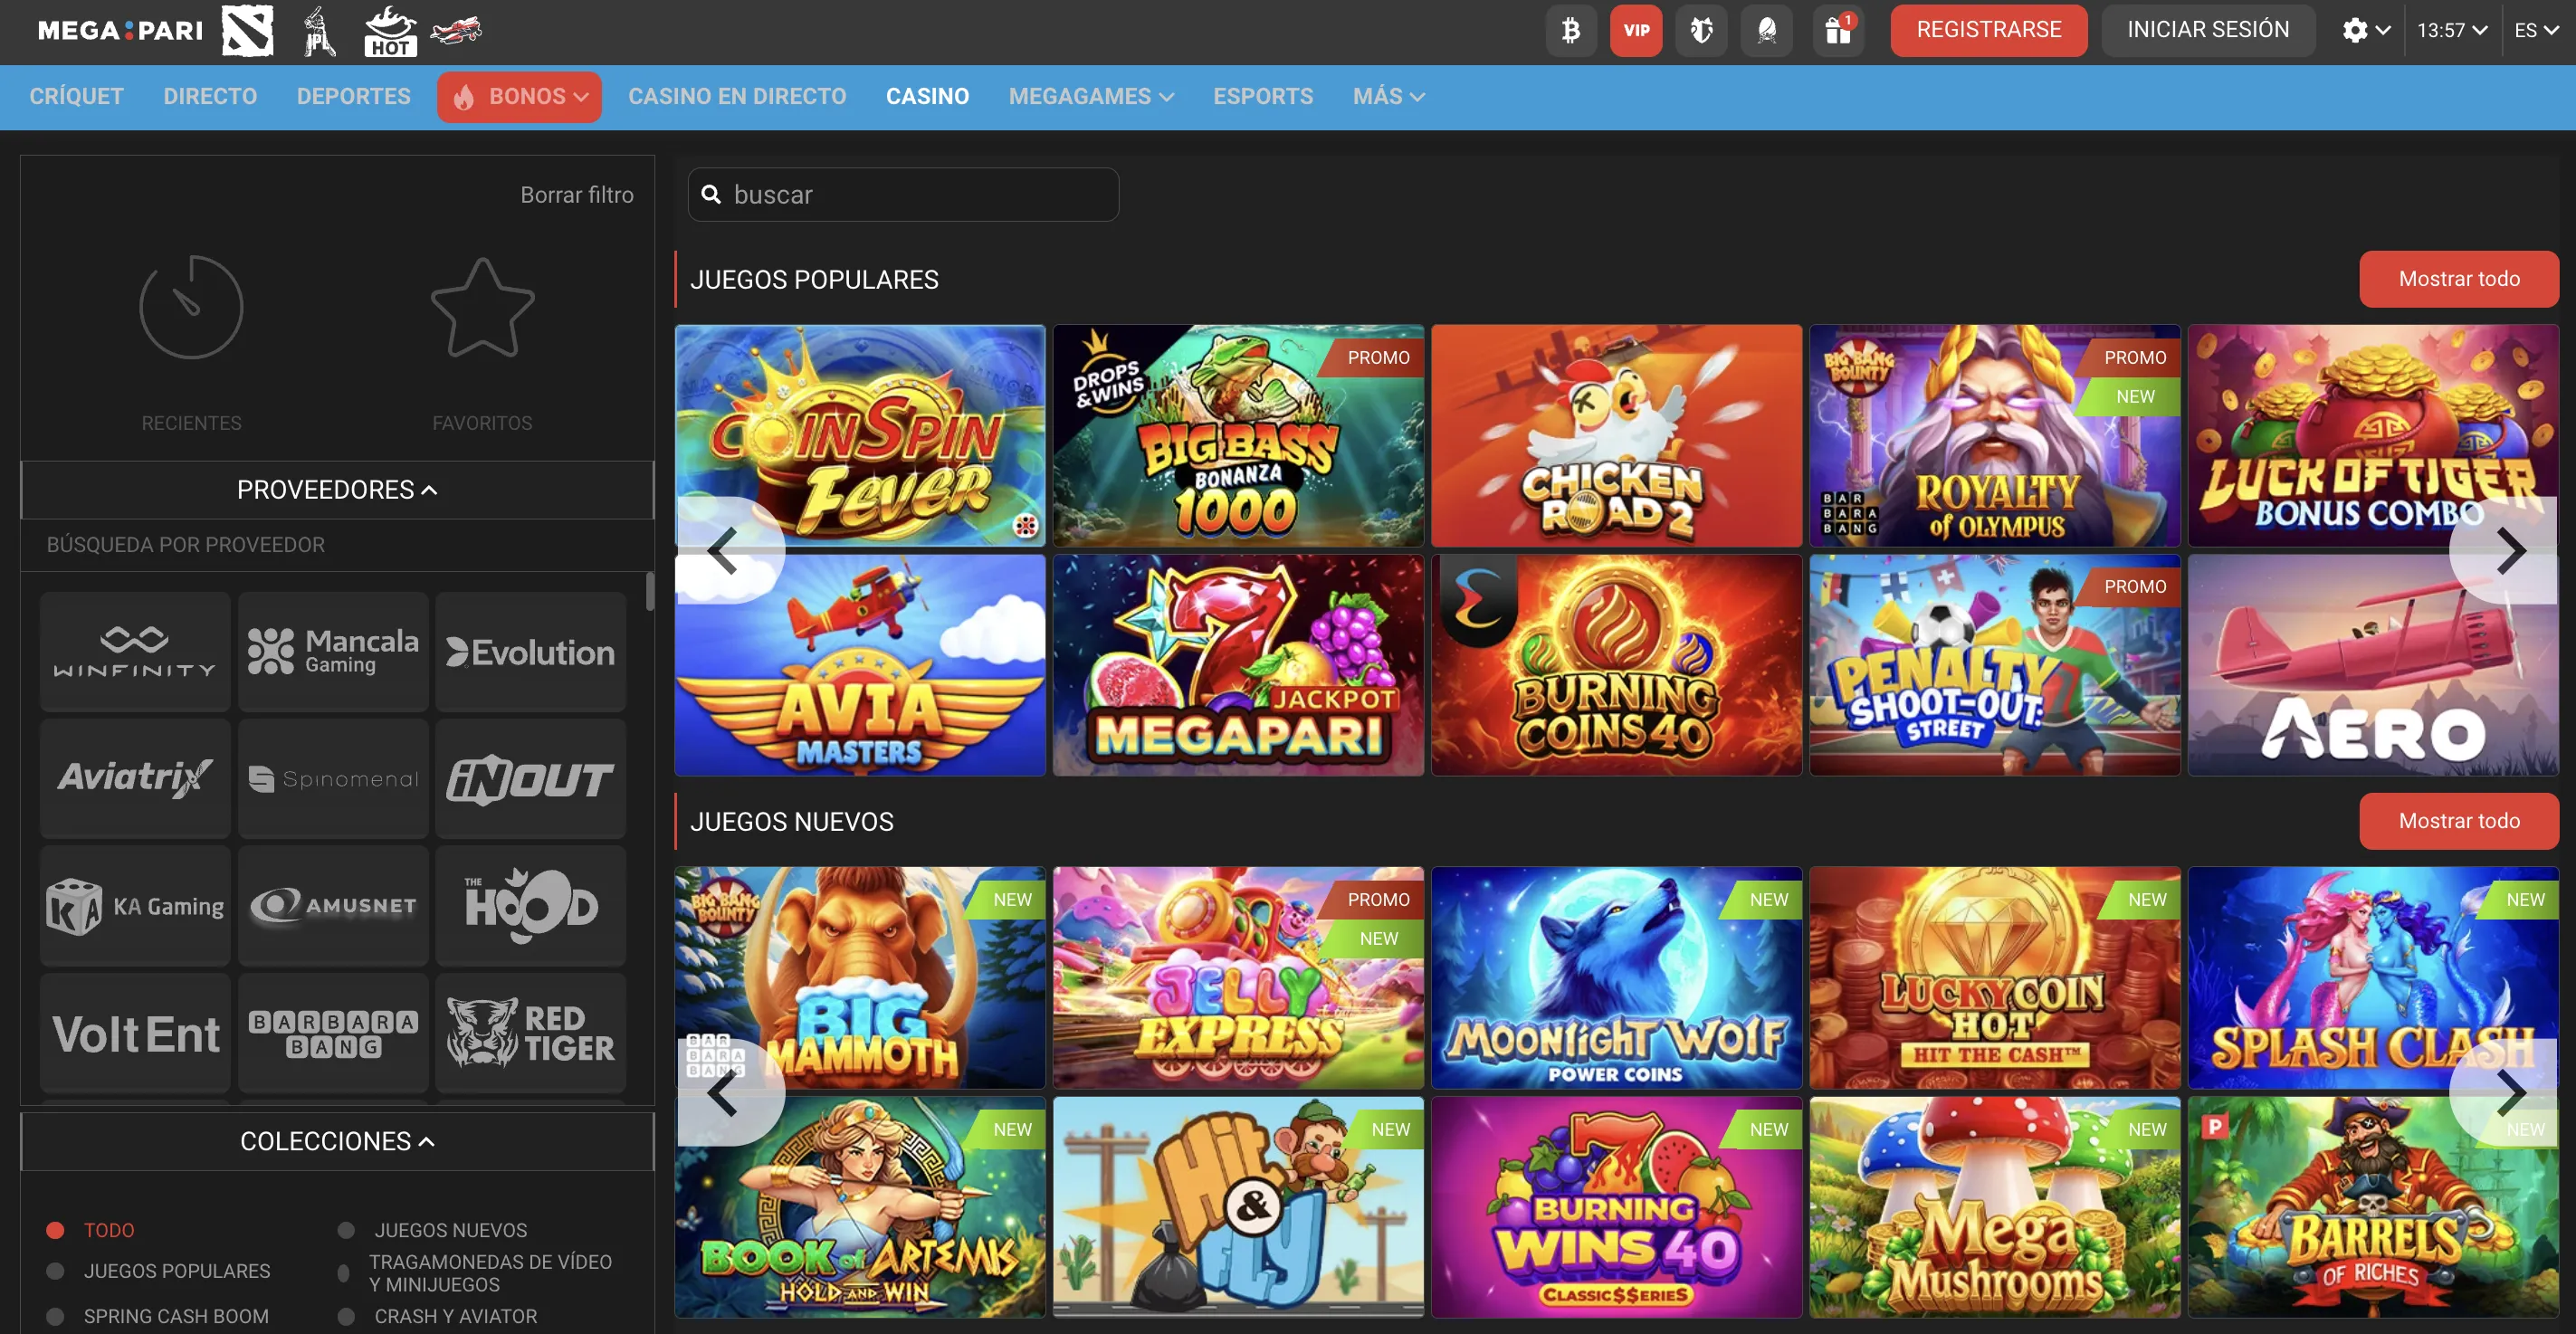Open the Bitcoin payments icon

click(x=1571, y=30)
